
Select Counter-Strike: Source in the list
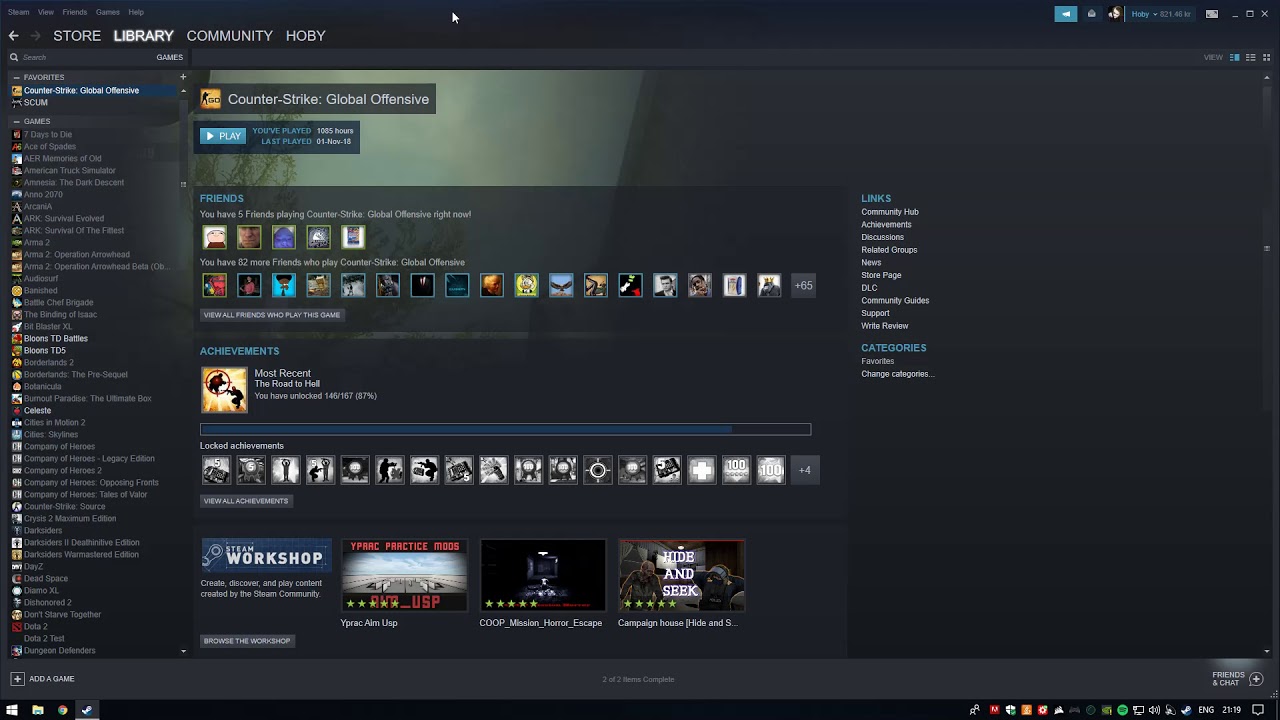(x=65, y=507)
